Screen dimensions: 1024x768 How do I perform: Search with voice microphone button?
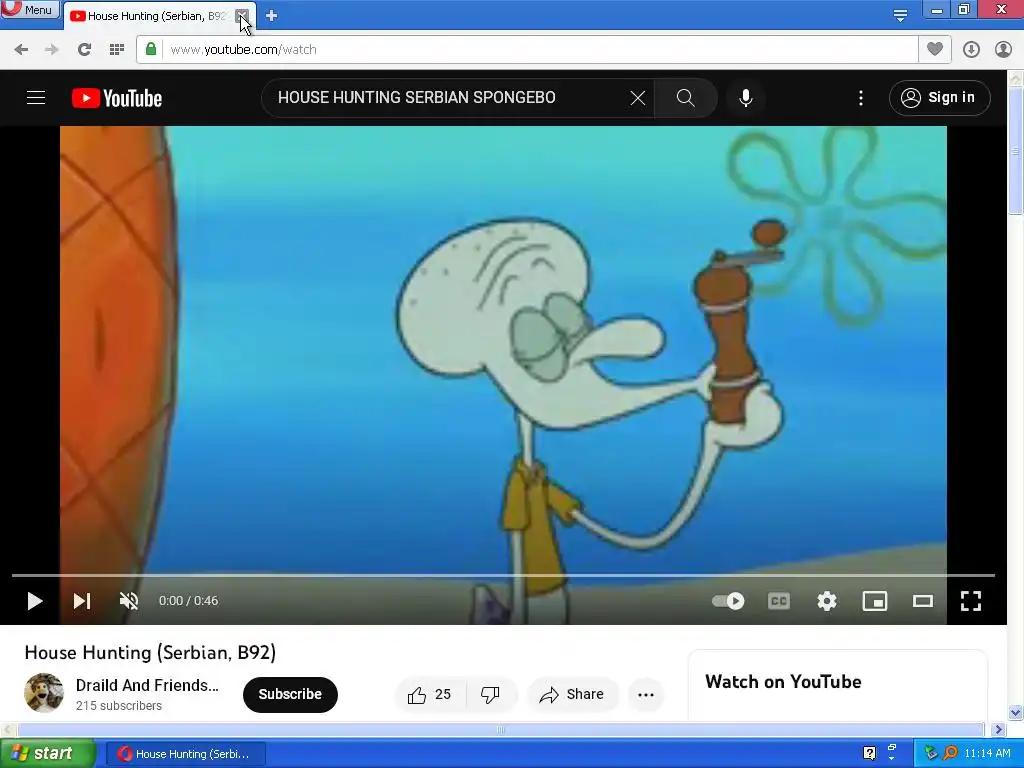click(x=746, y=98)
